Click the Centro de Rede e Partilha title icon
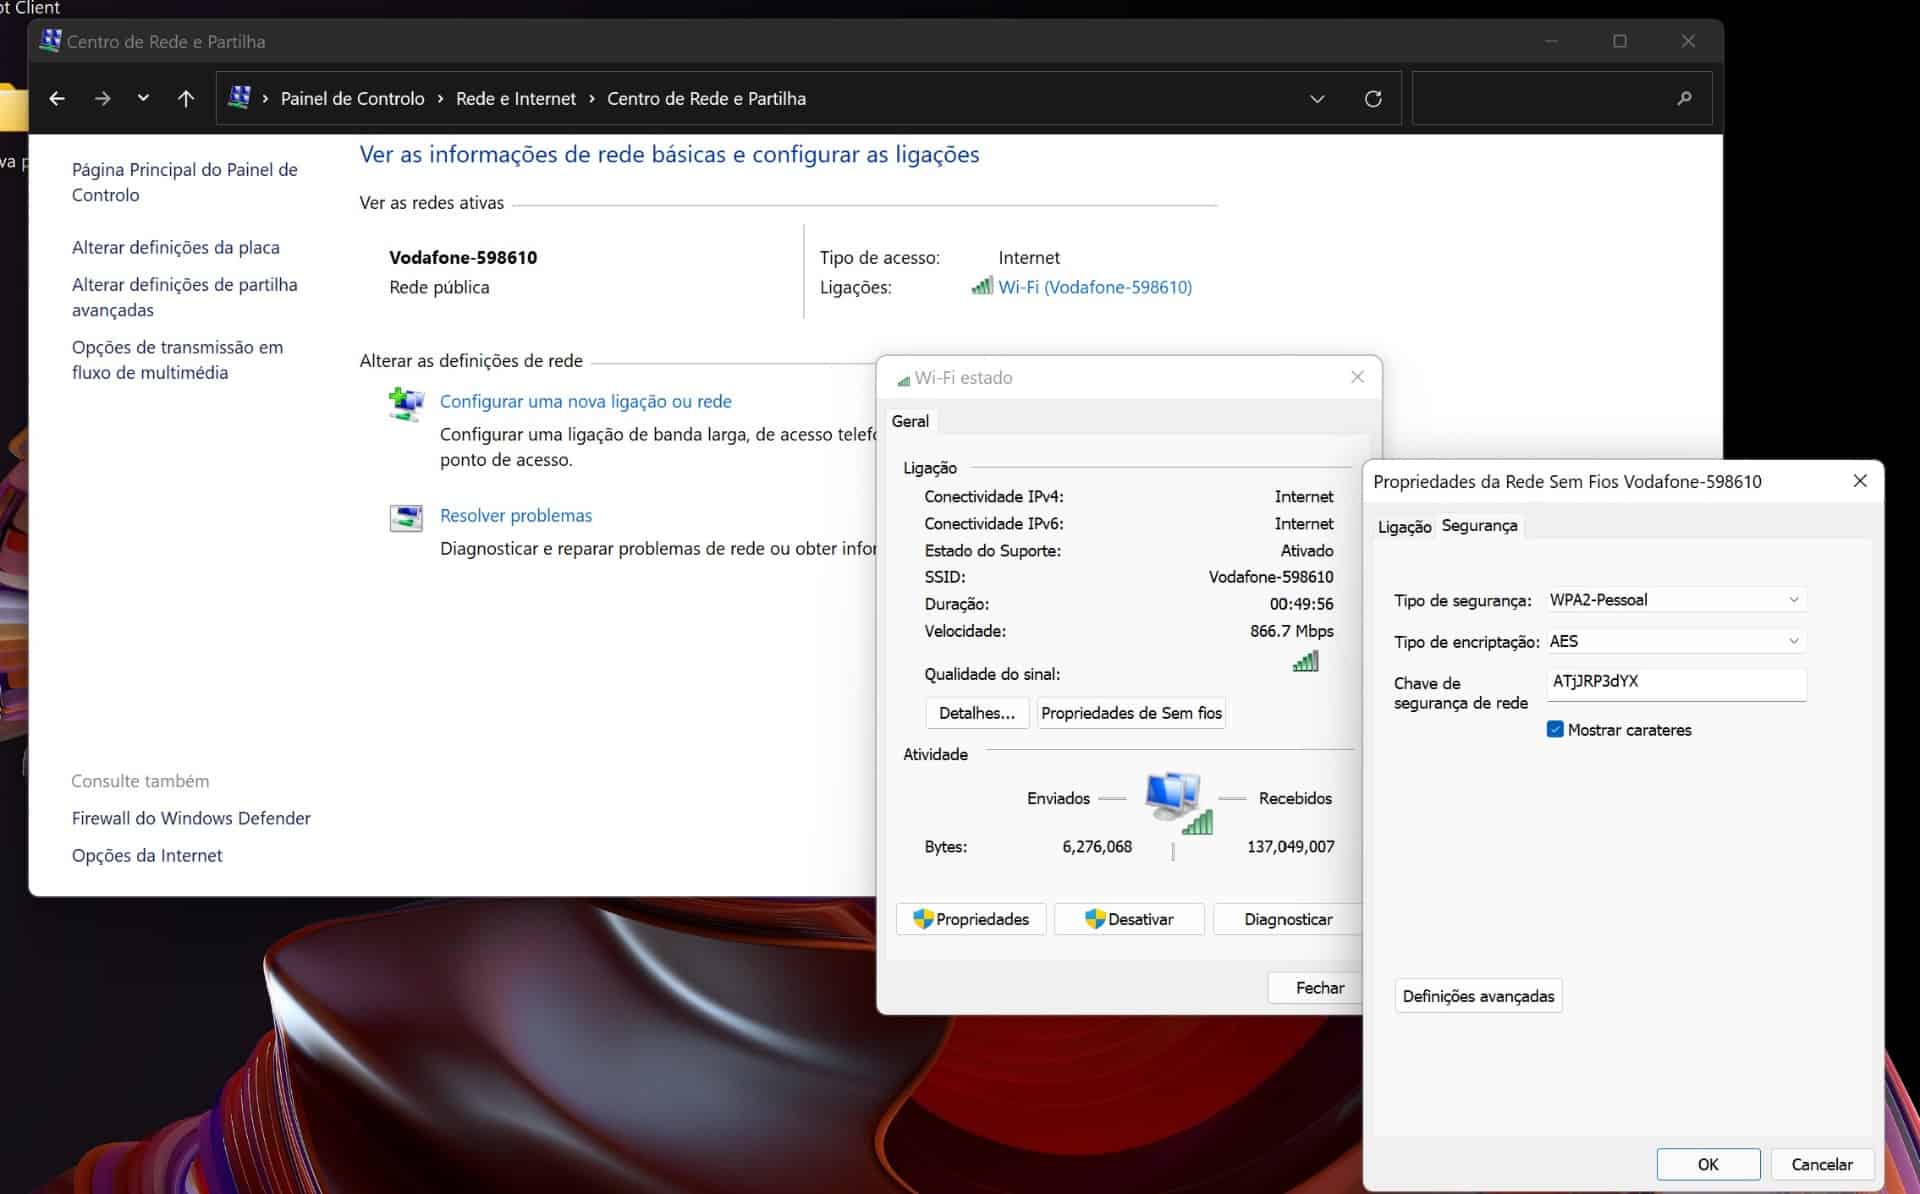The height and width of the screenshot is (1194, 1920). pos(50,41)
